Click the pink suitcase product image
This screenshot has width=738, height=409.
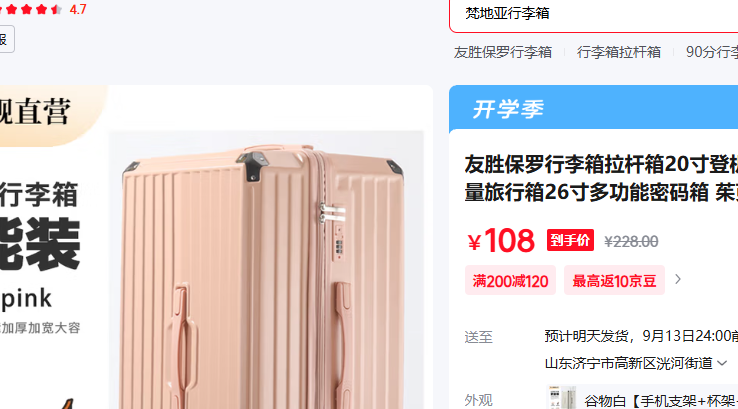click(x=266, y=273)
